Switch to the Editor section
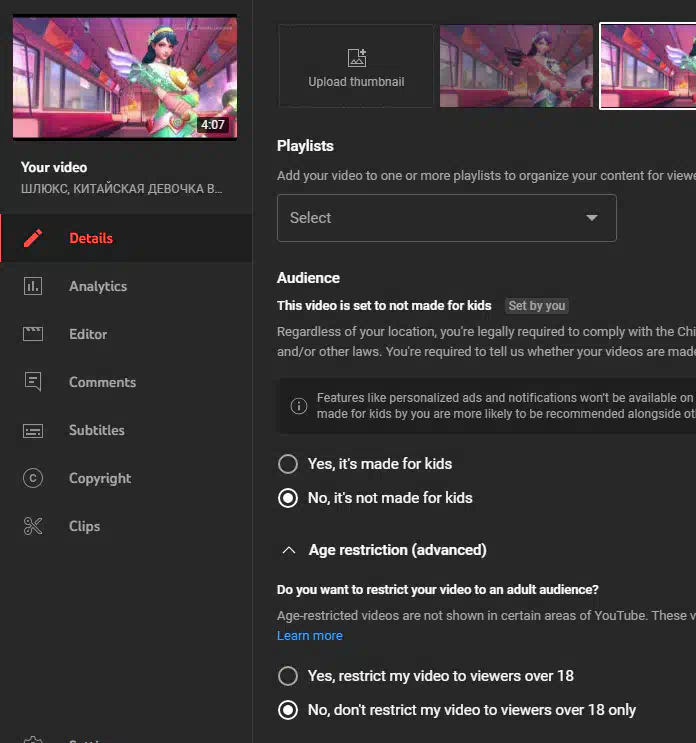696x743 pixels. [x=126, y=334]
